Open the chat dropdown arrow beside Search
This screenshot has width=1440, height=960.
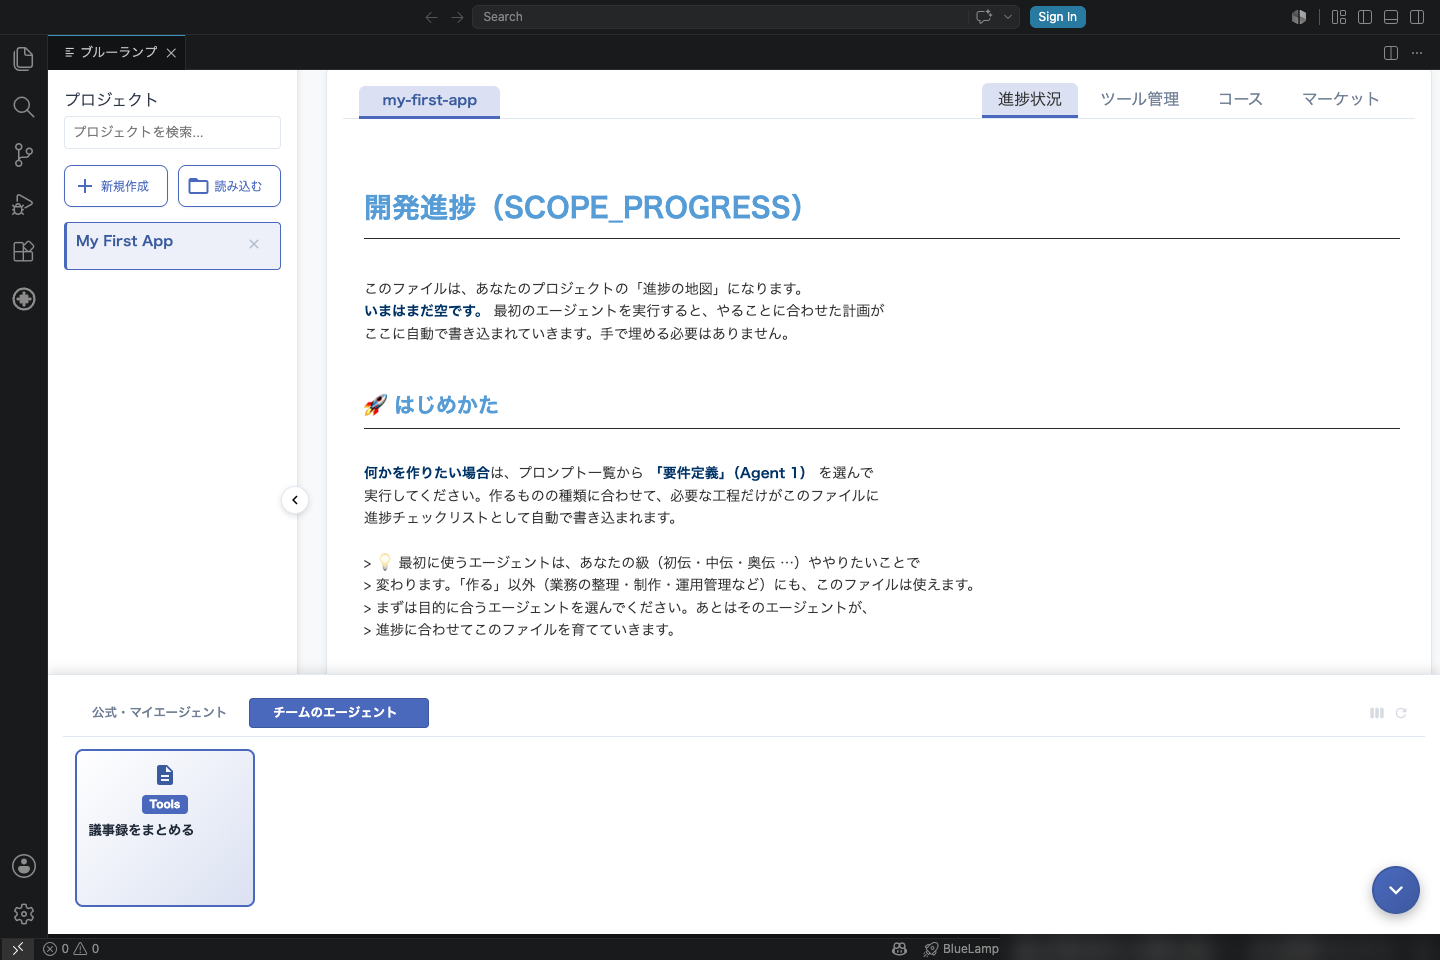point(1008,17)
